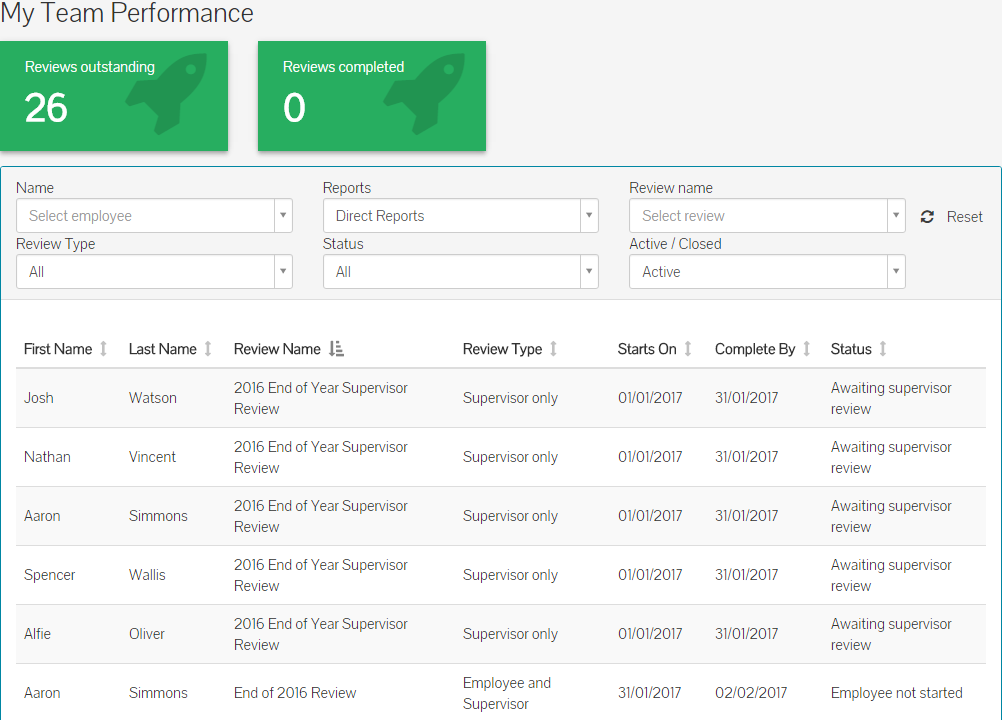Click End of 2016 Review name
Screen dimensions: 1002x720
295,693
